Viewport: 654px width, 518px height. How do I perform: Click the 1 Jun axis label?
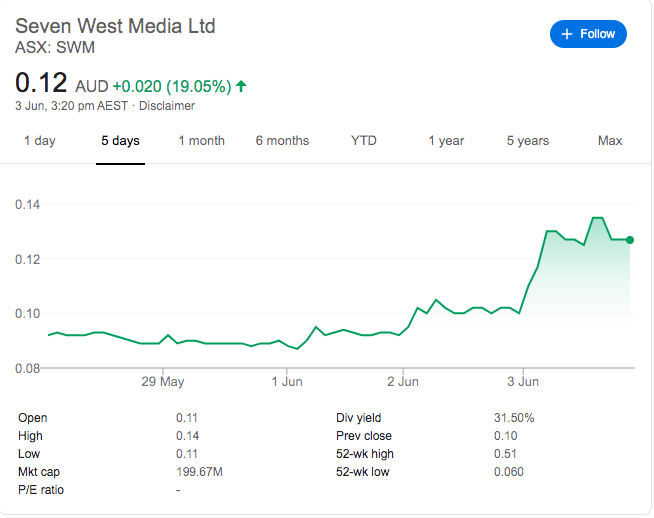pyautogui.click(x=287, y=381)
